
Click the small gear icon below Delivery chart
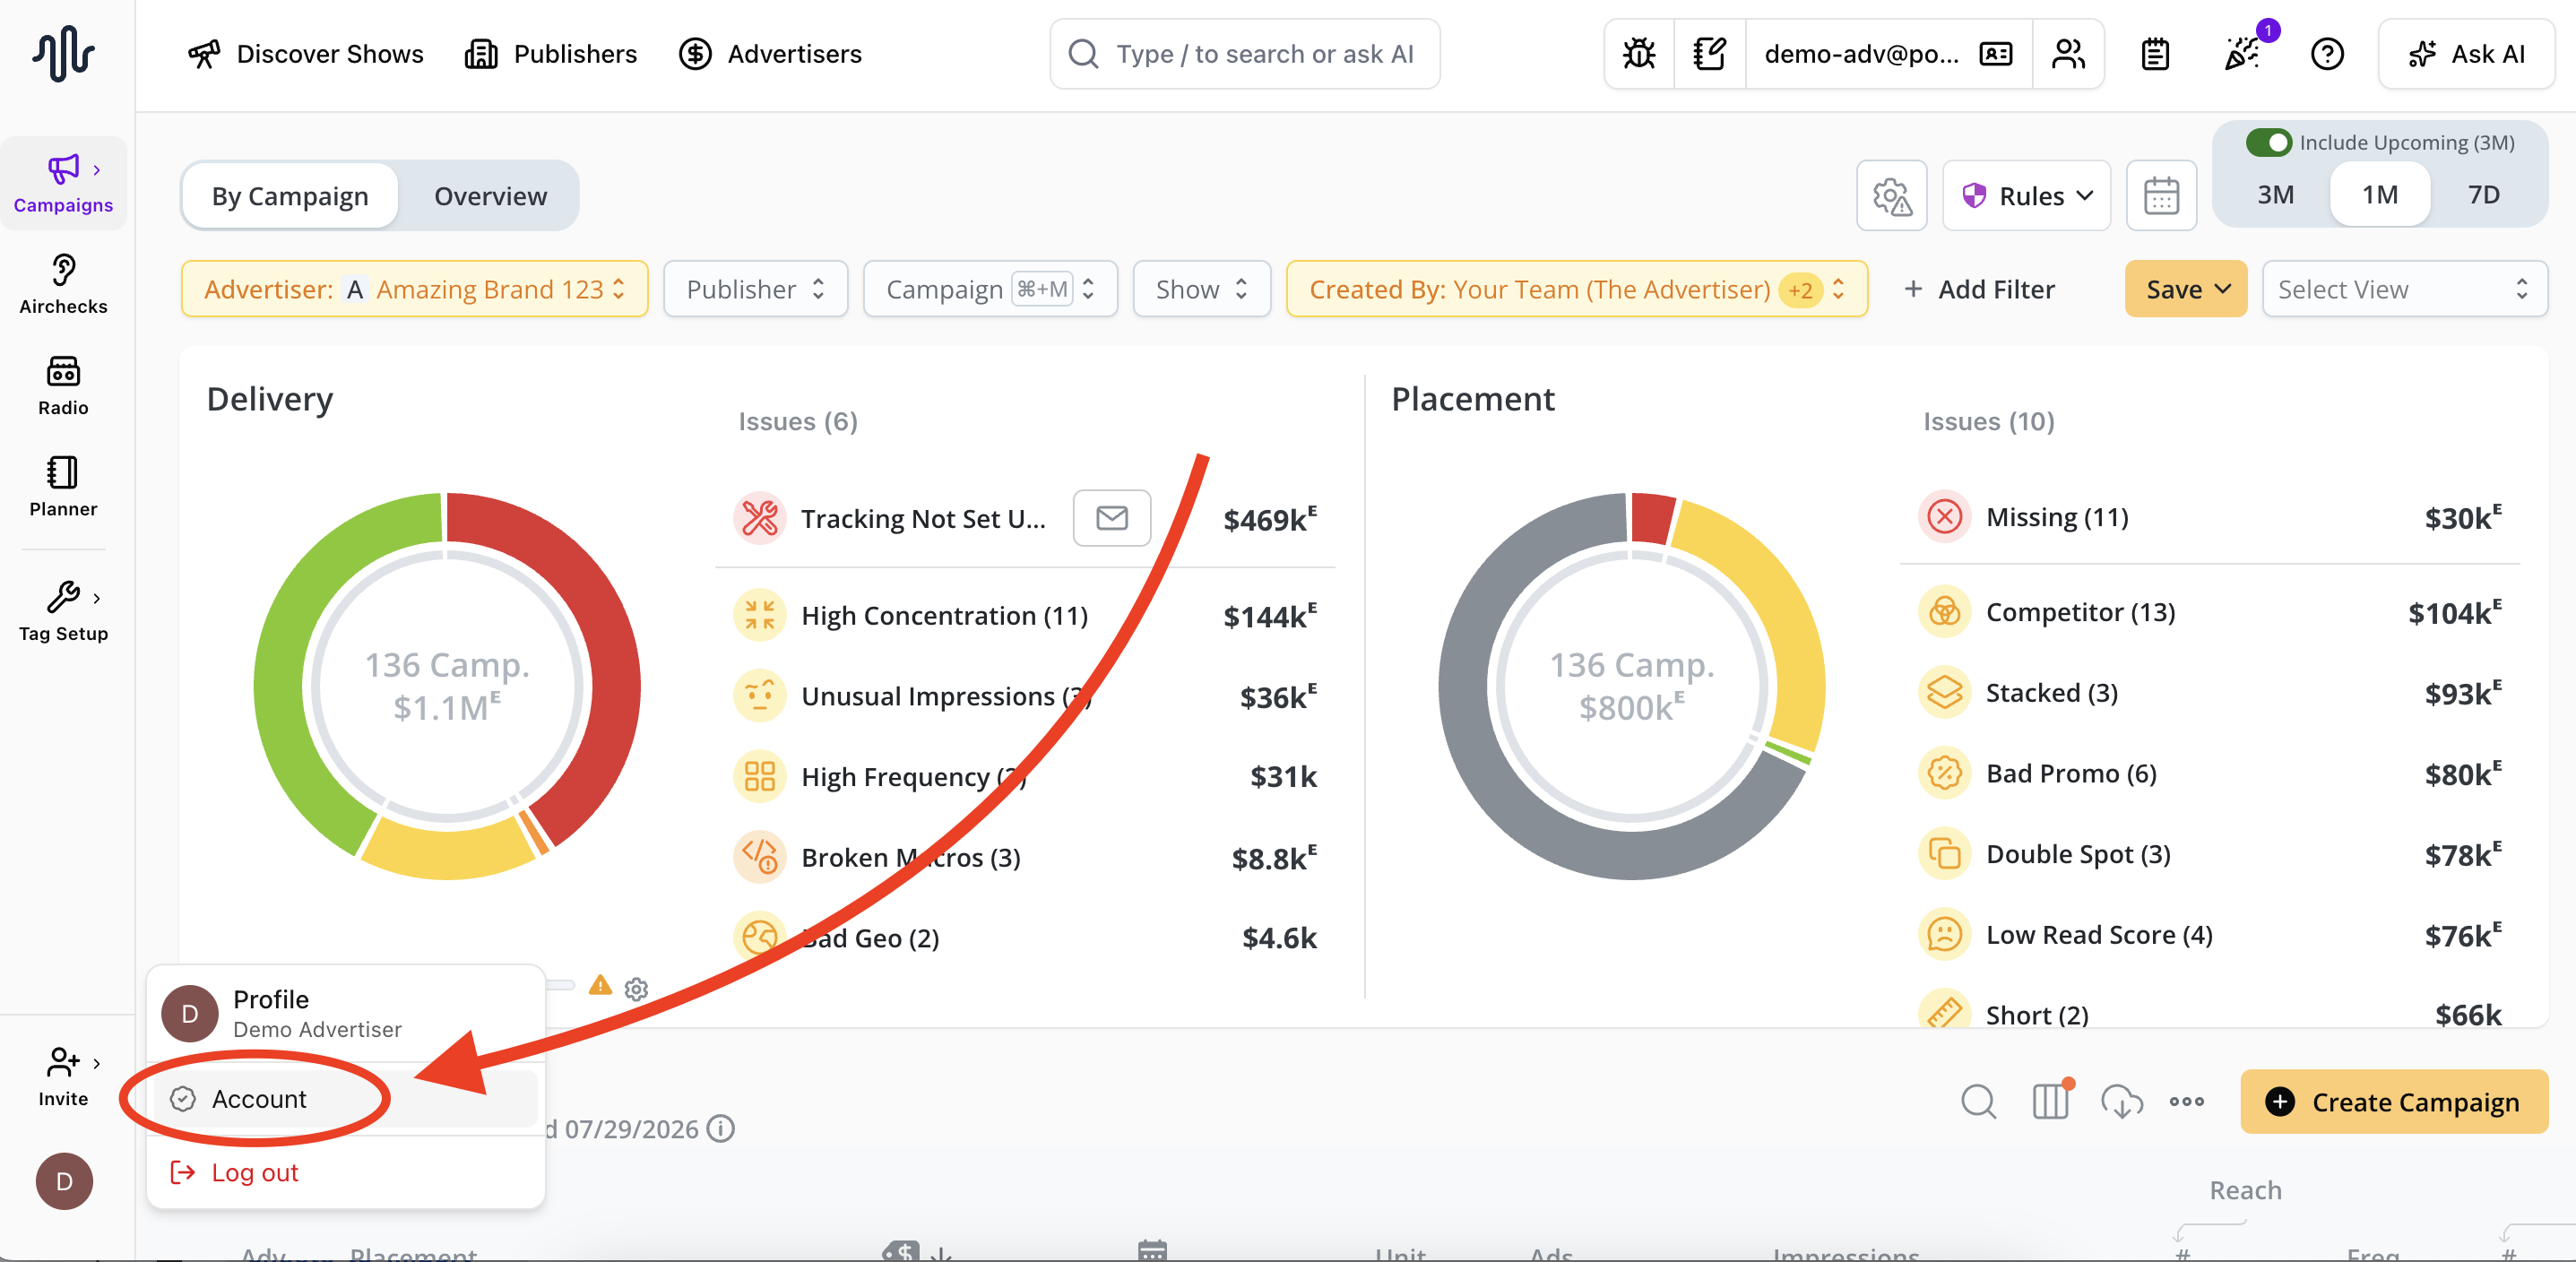[x=636, y=989]
